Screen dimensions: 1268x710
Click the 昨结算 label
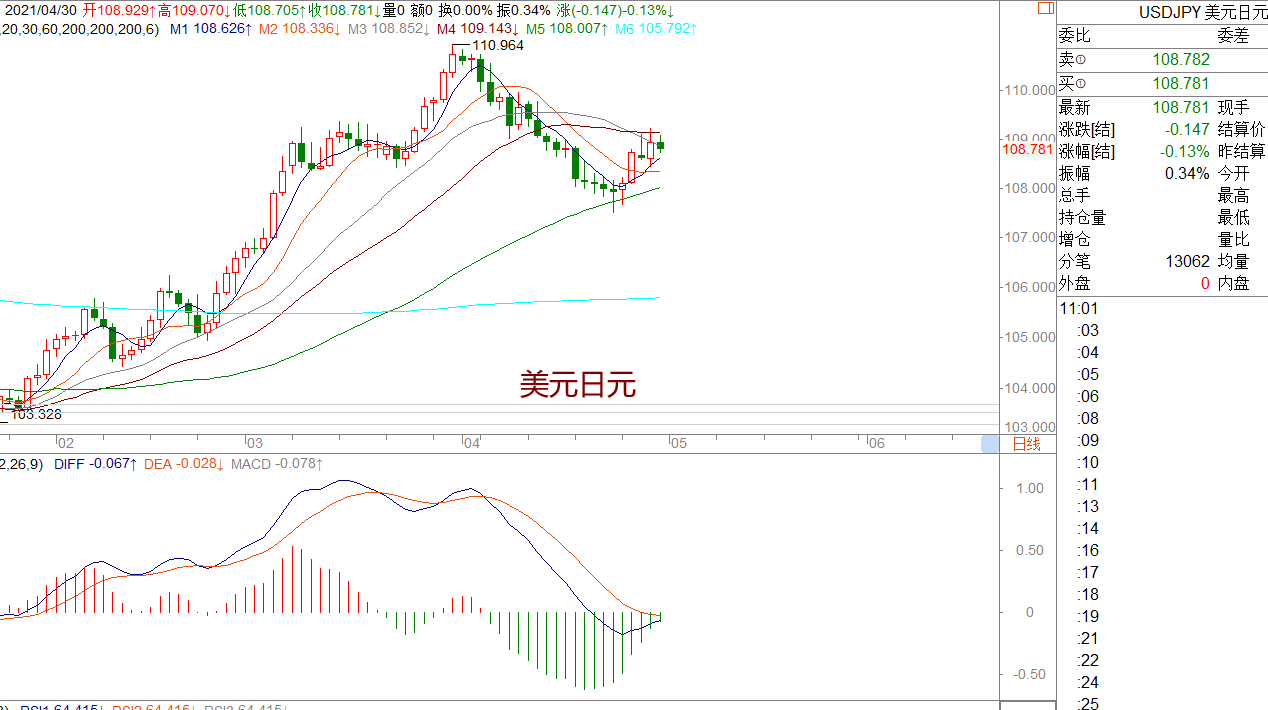[1242, 151]
